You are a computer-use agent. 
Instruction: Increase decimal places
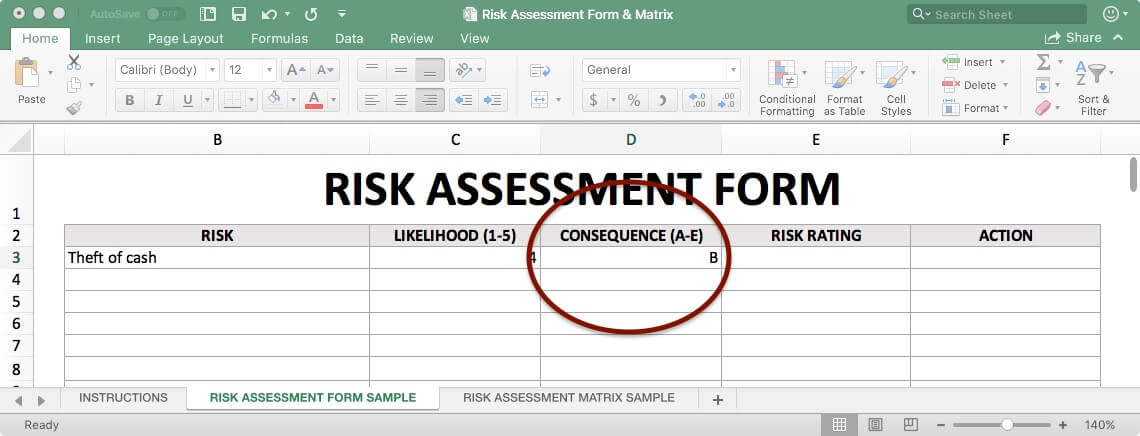coord(697,100)
